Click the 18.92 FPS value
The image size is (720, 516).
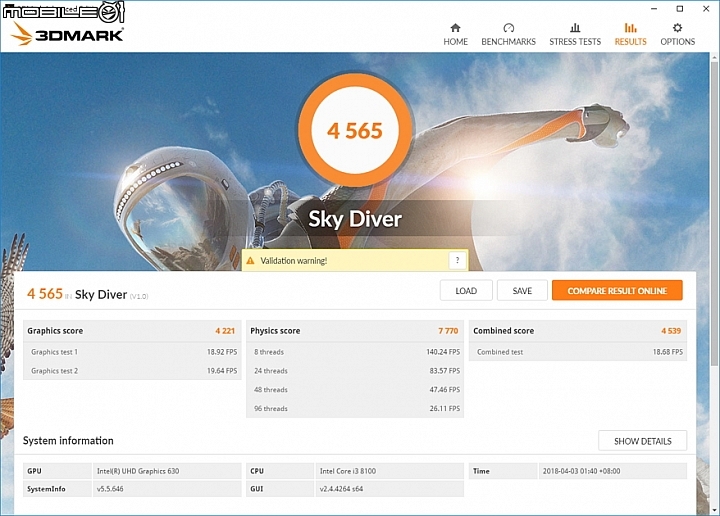(222, 352)
